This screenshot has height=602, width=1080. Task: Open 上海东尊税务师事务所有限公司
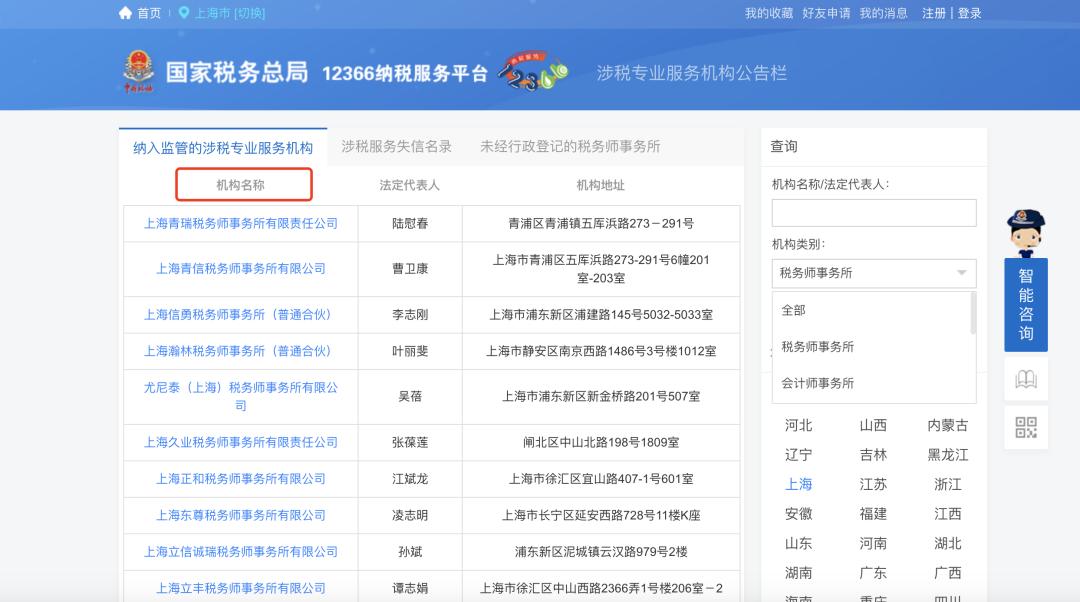[241, 515]
